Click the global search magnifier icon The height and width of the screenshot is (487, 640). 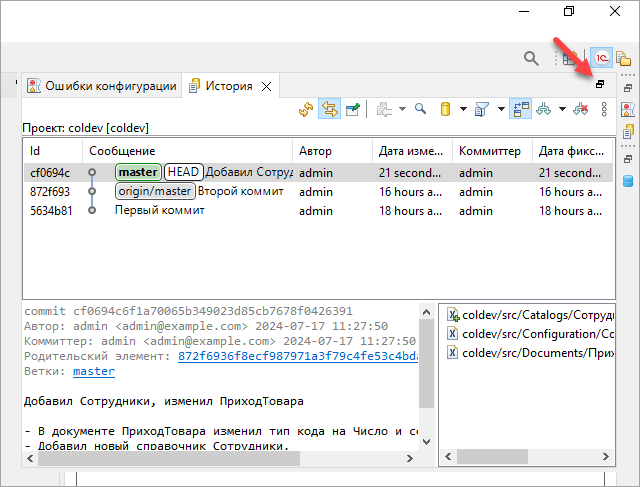pos(531,58)
